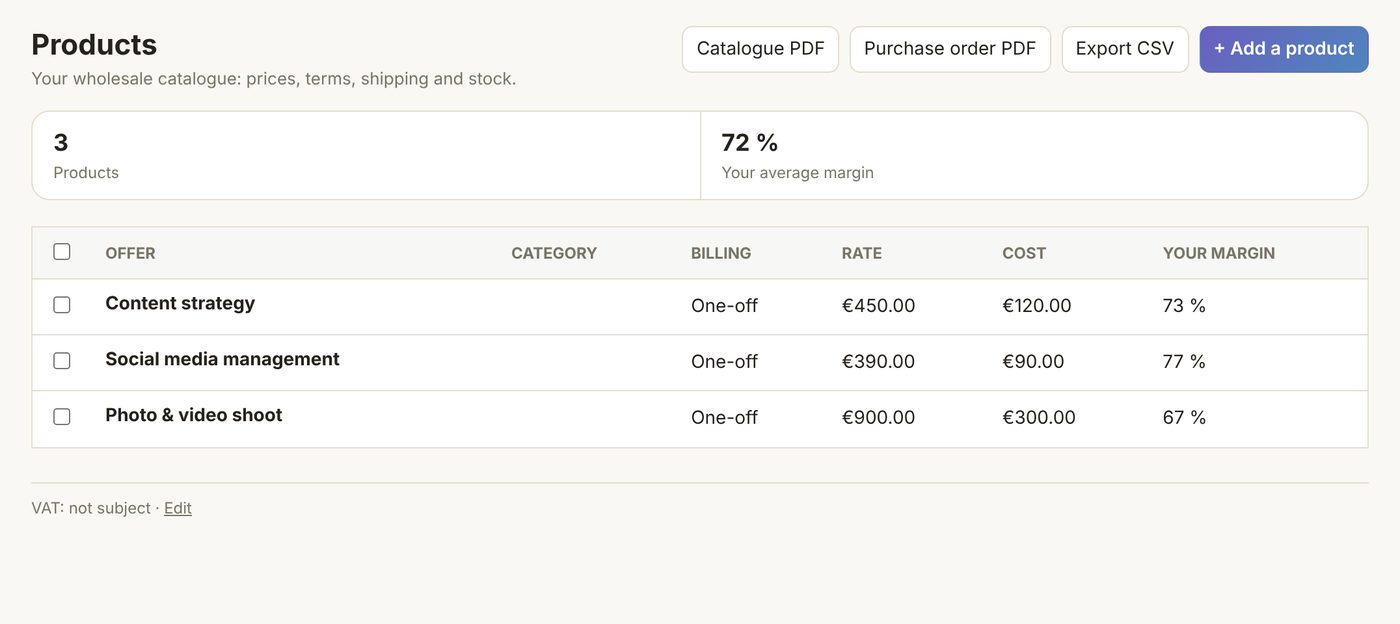The image size is (1400, 624).
Task: Select the Content strategy row checkbox
Action: tap(62, 305)
